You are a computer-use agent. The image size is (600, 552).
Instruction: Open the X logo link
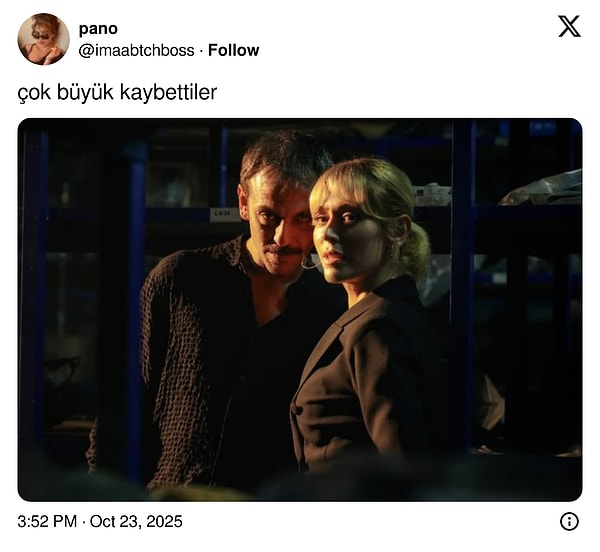pos(569,26)
